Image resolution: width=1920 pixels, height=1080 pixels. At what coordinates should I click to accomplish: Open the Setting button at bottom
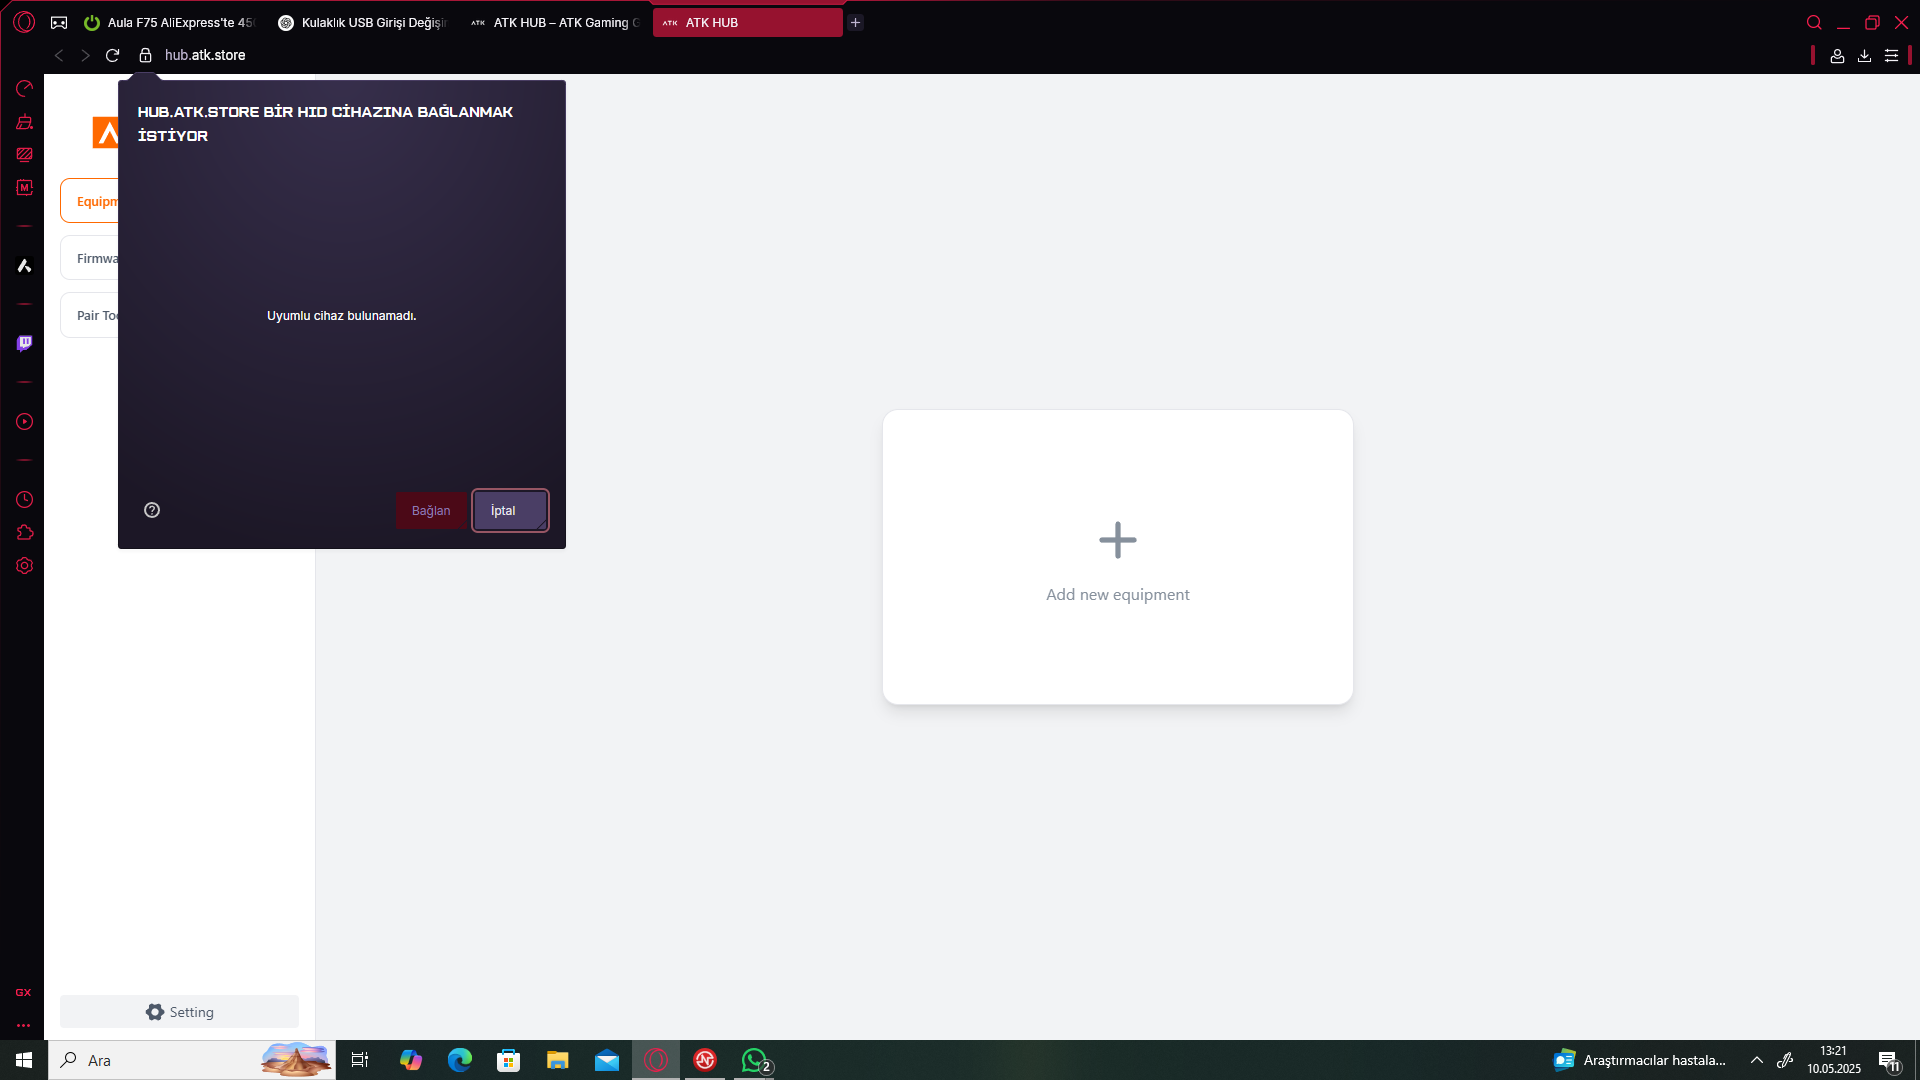click(179, 1012)
